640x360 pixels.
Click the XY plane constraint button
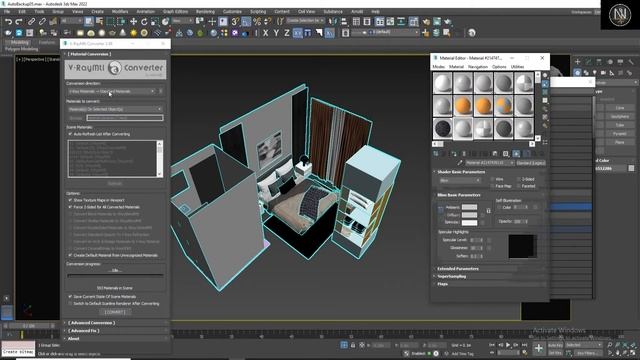pyautogui.click(x=298, y=33)
